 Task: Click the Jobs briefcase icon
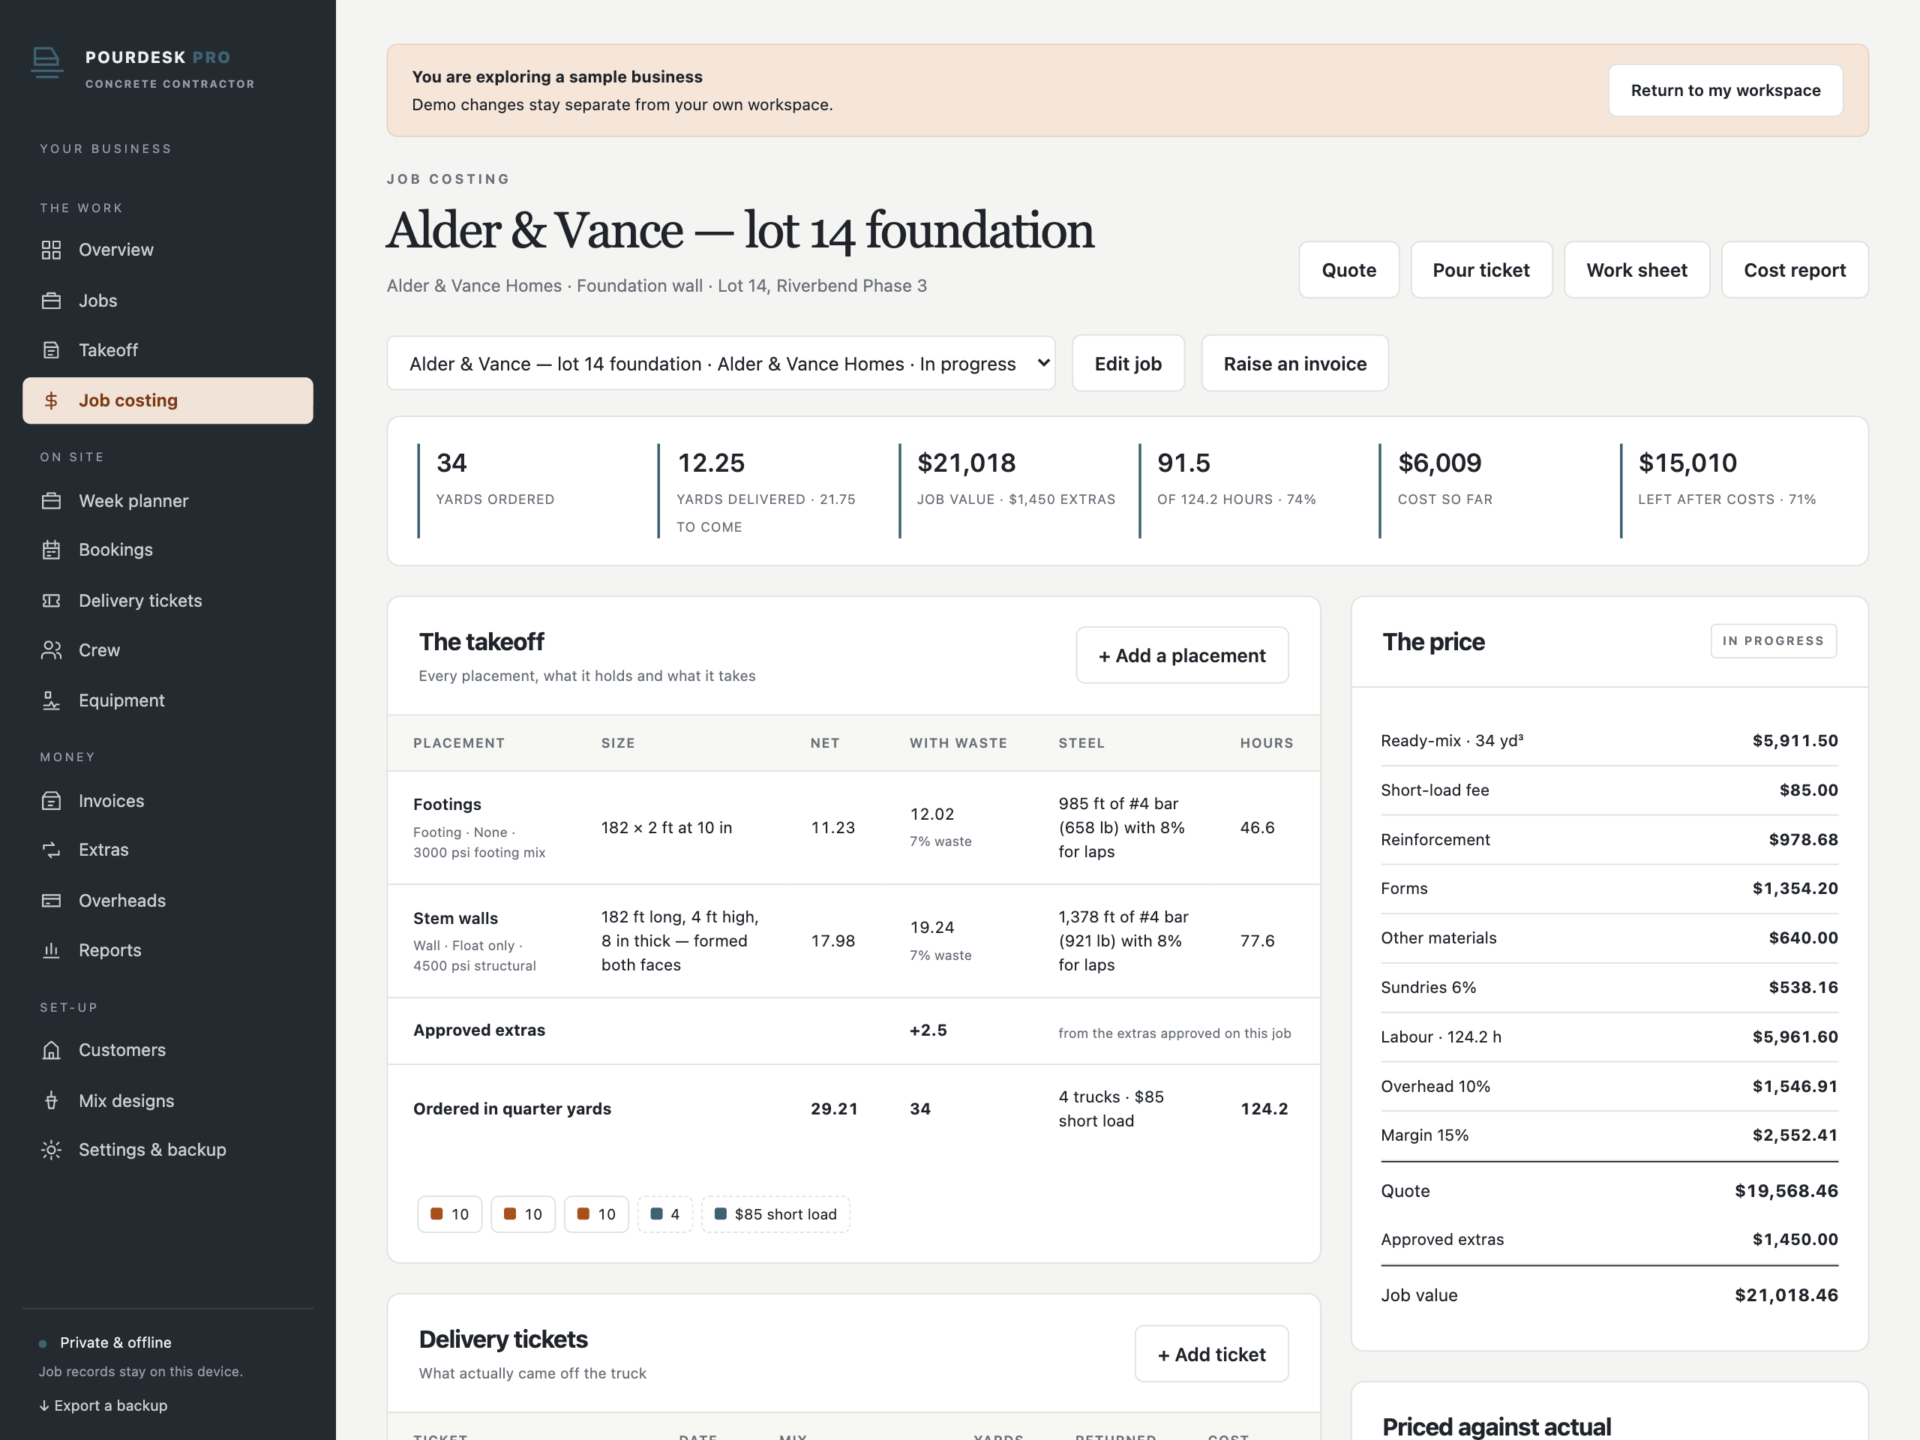pos(51,301)
